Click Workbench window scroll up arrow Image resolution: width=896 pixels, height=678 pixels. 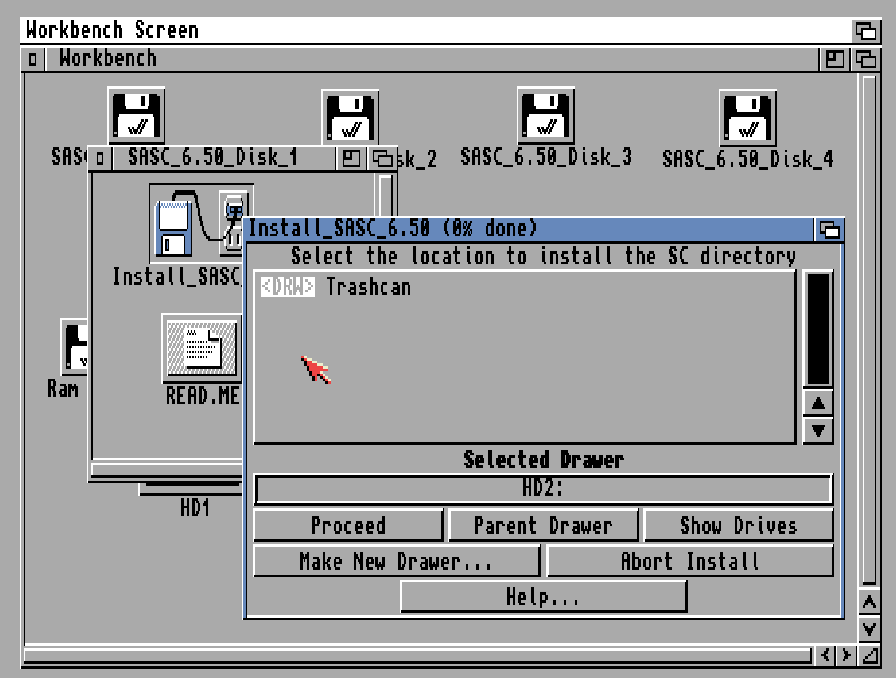(x=869, y=602)
